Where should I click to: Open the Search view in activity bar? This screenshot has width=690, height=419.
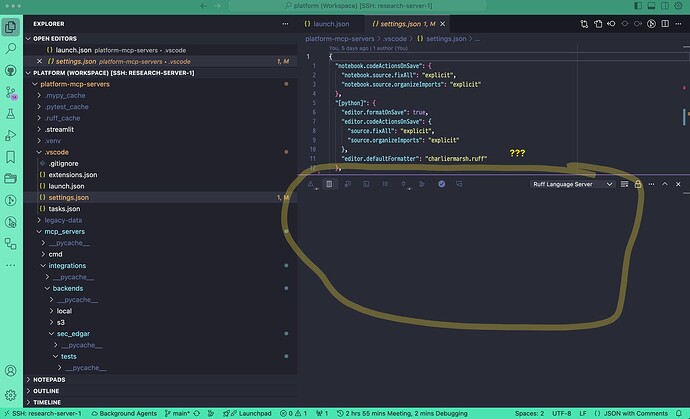click(x=11, y=48)
